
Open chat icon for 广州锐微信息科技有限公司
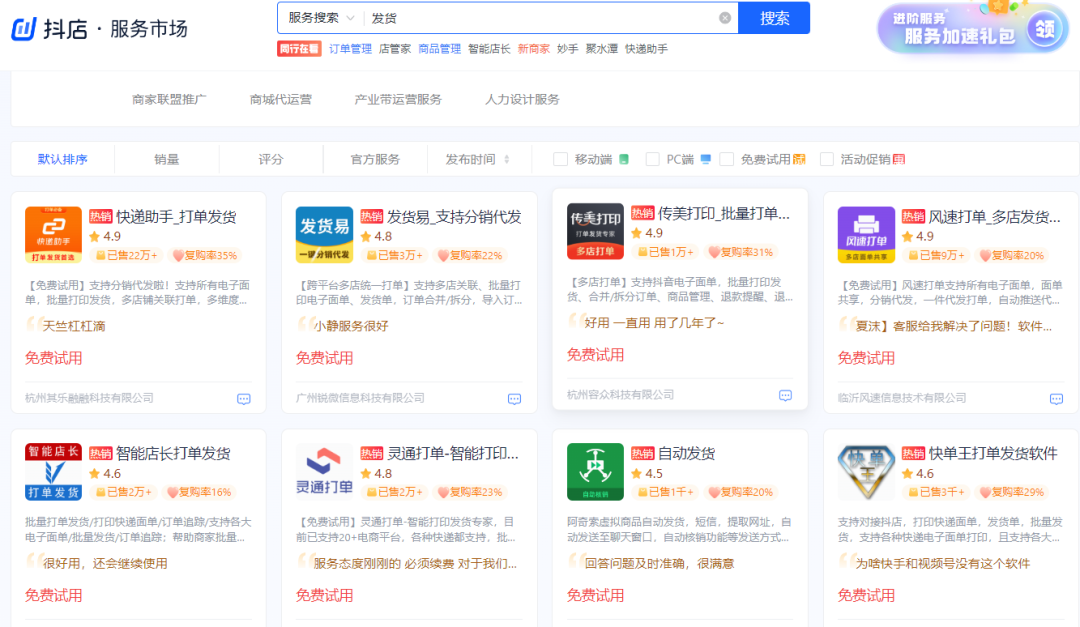click(515, 399)
